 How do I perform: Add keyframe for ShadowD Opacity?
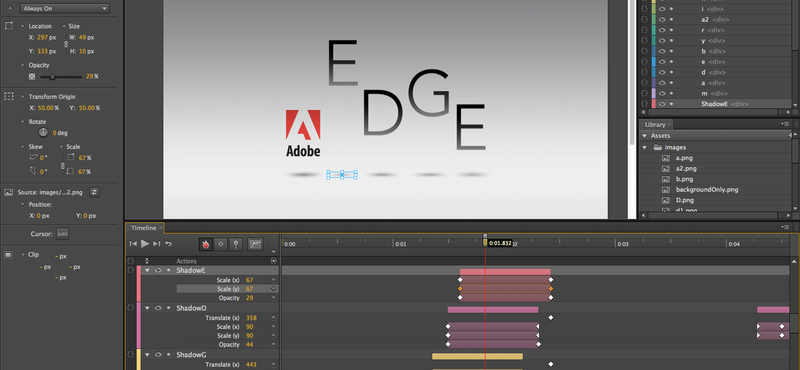[x=273, y=344]
